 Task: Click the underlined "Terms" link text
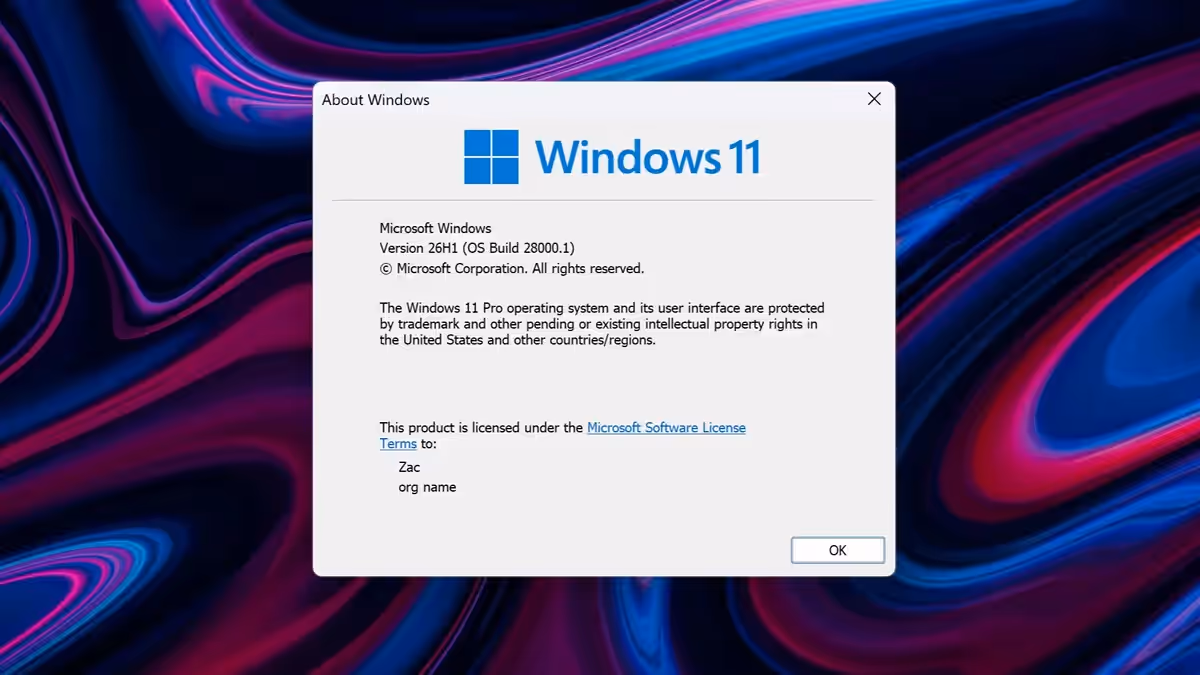(398, 443)
